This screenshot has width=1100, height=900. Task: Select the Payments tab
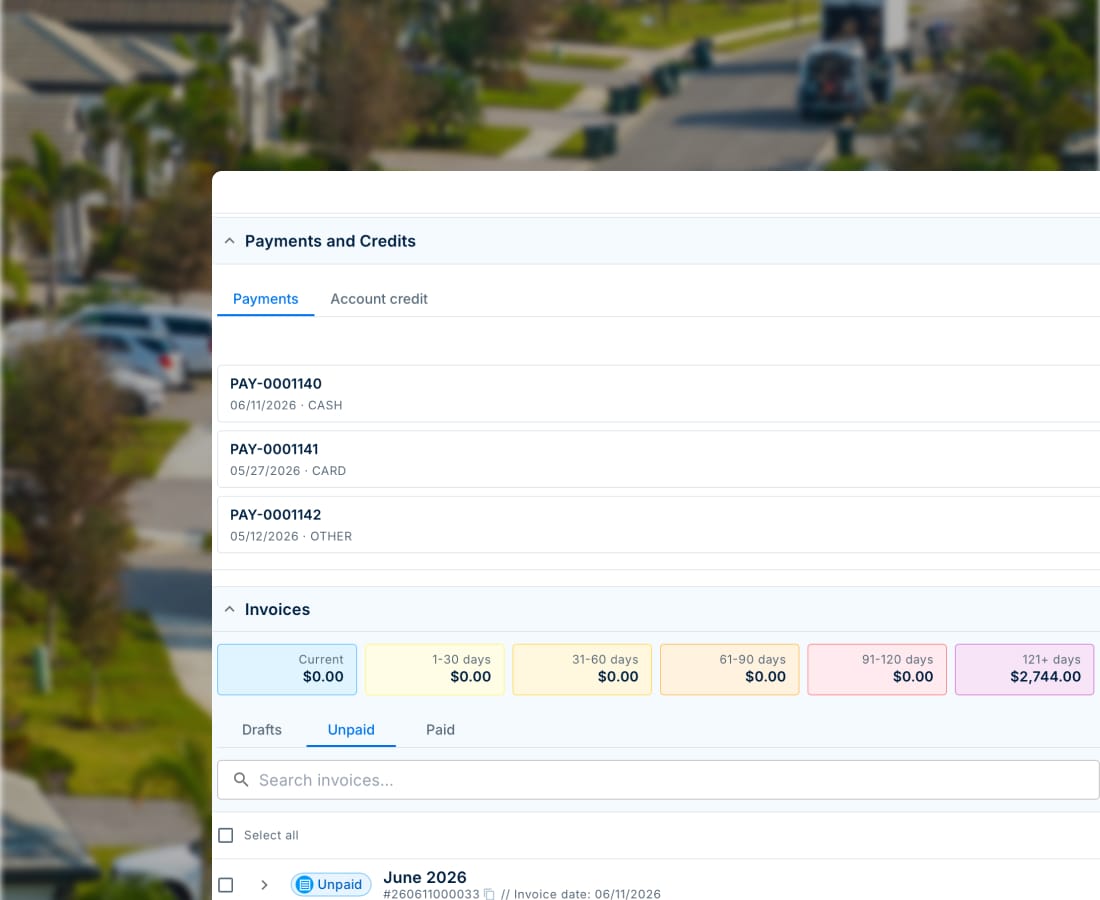265,299
